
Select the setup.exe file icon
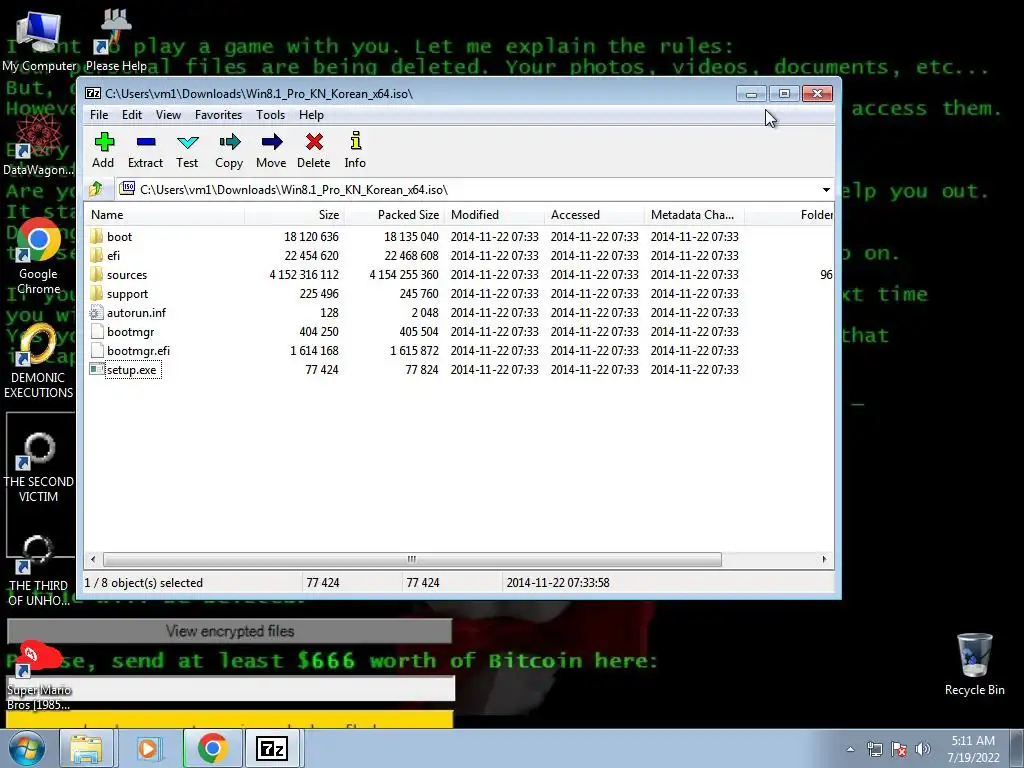(x=97, y=370)
